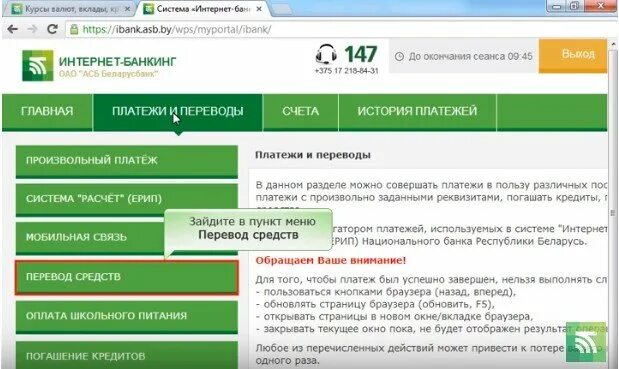Viewport: 619px width, 369px height.
Task: Open the ПЛАТЕЖИ И ПЕРЕВОДЫ menu tab
Action: tap(178, 111)
